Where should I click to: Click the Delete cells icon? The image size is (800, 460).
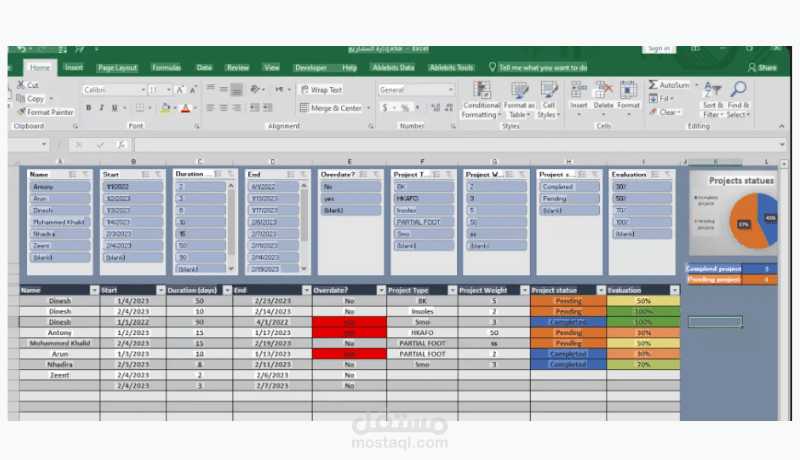tap(603, 90)
